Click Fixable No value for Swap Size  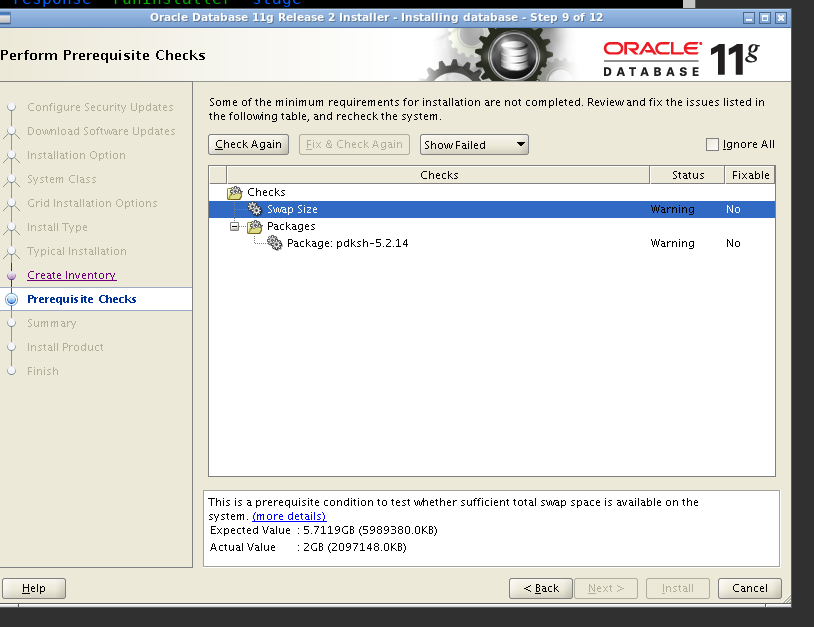[733, 209]
